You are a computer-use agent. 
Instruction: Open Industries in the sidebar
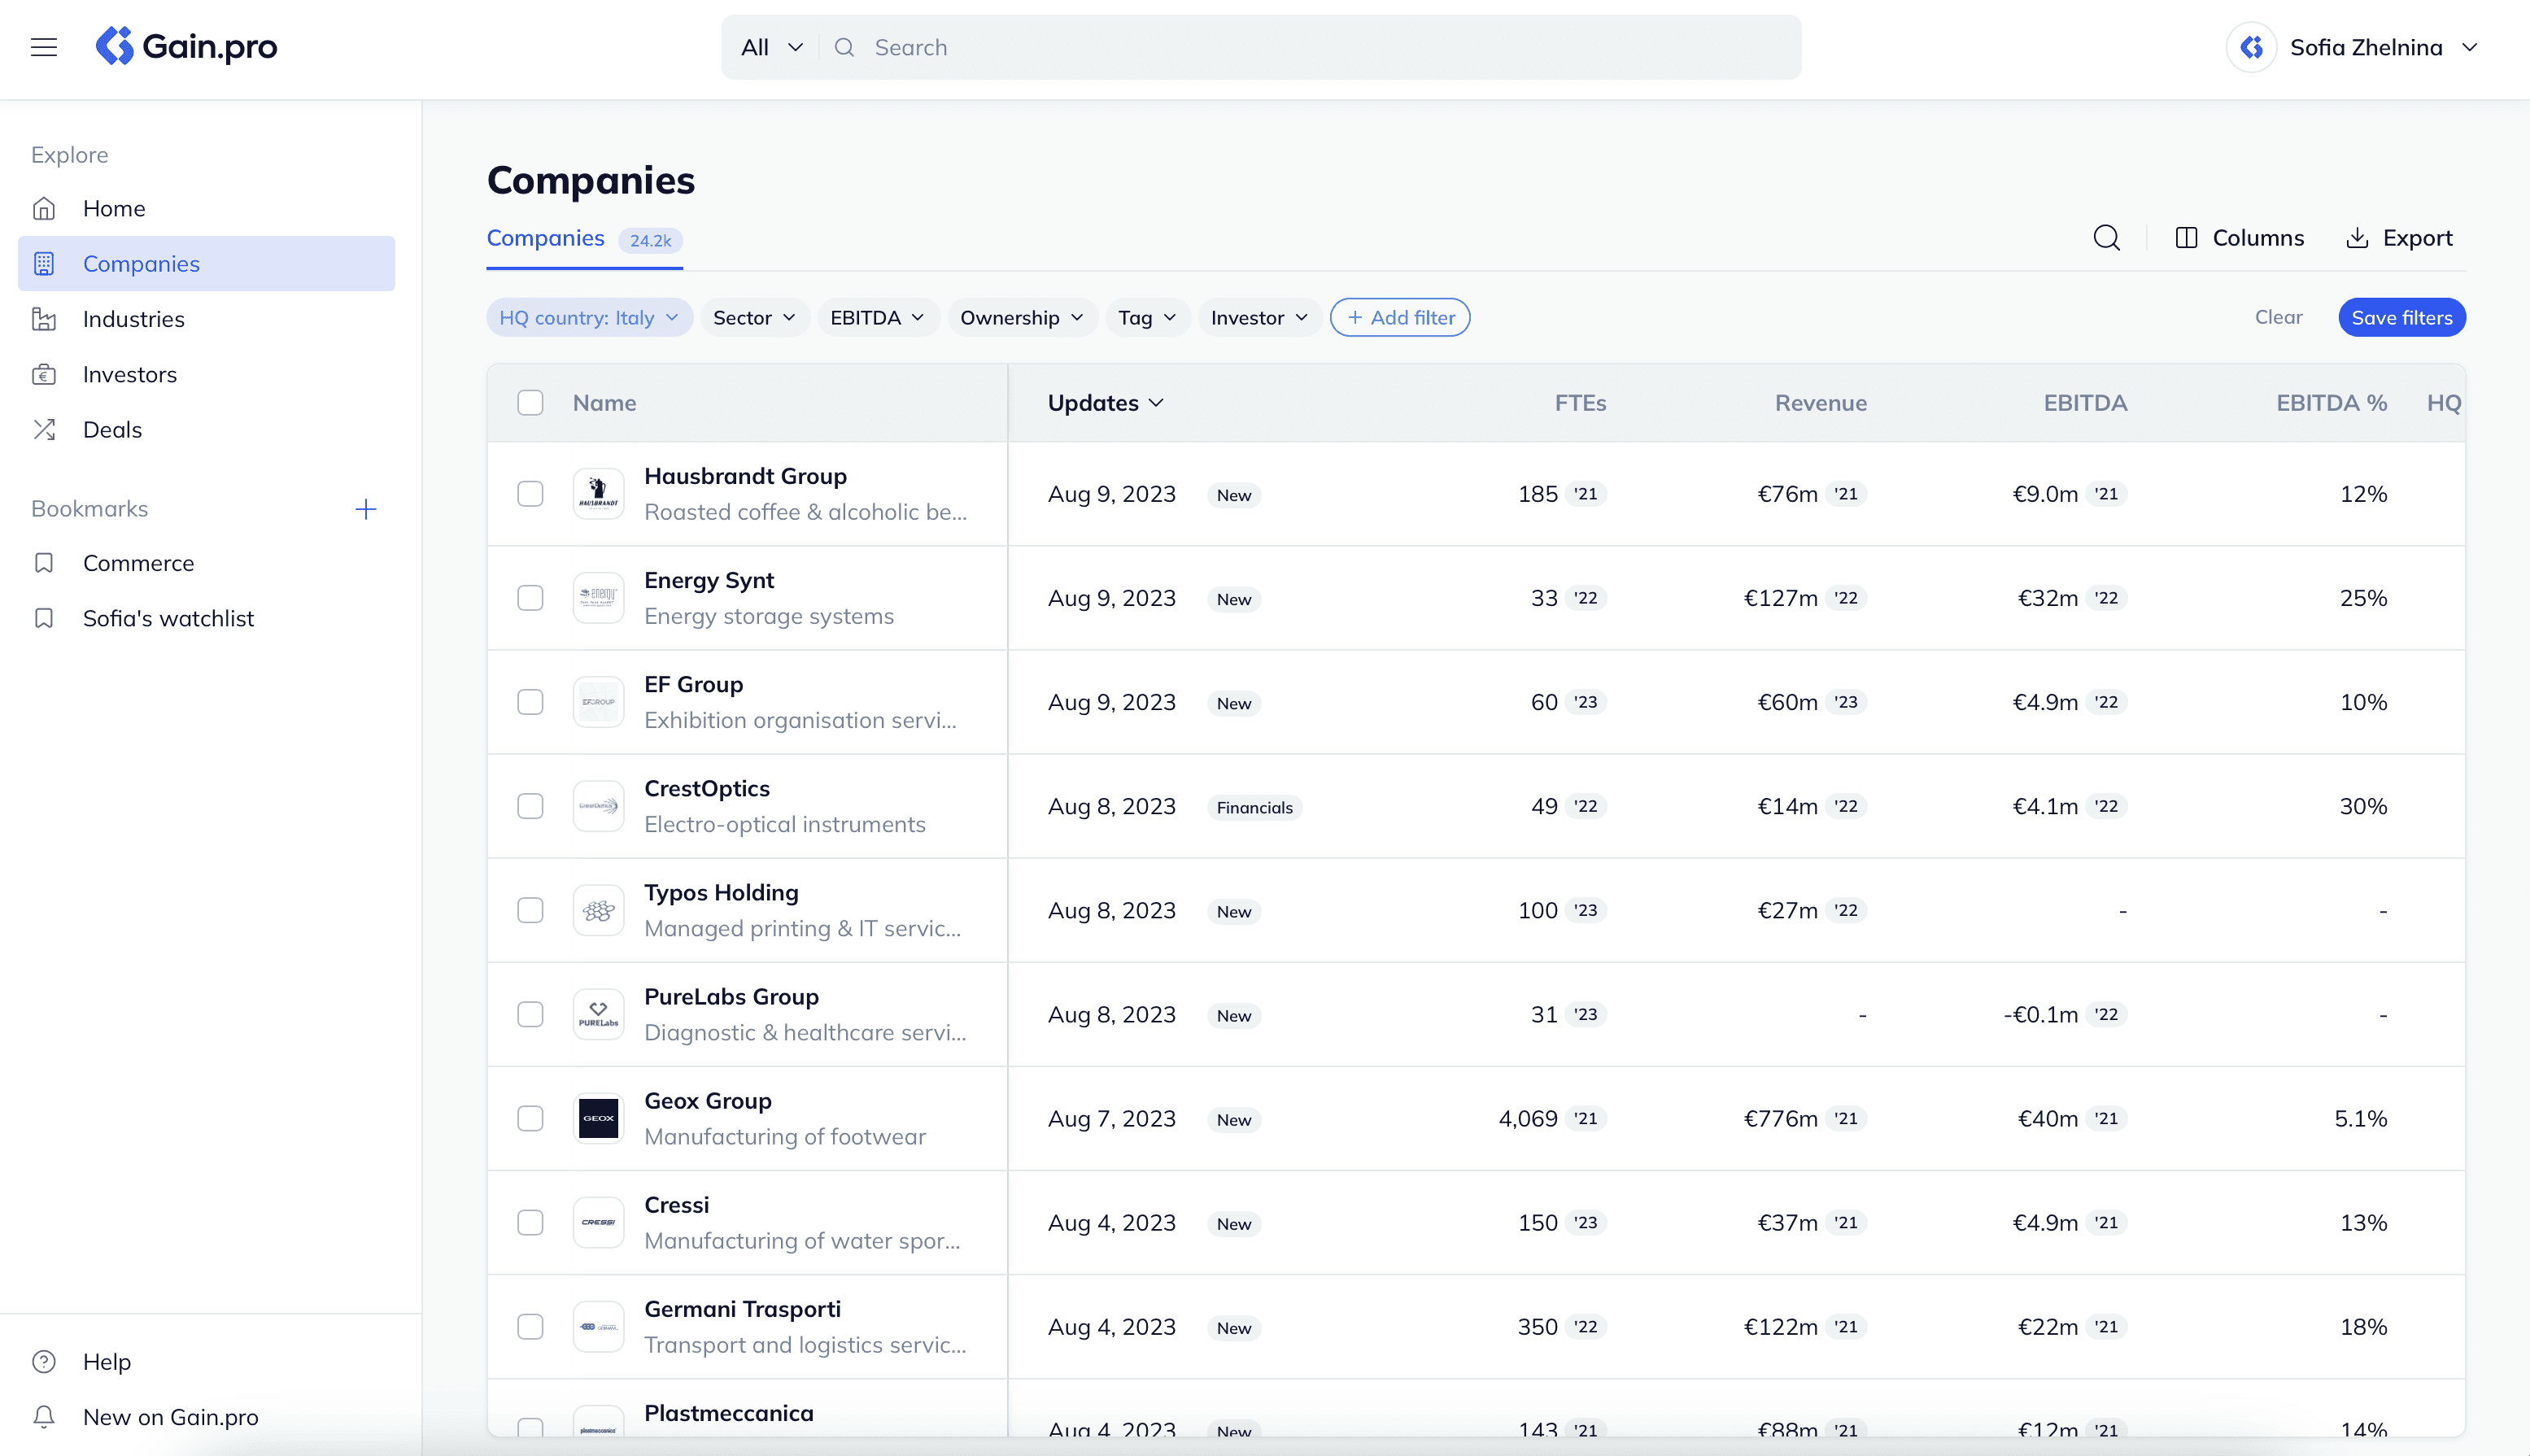206,319
